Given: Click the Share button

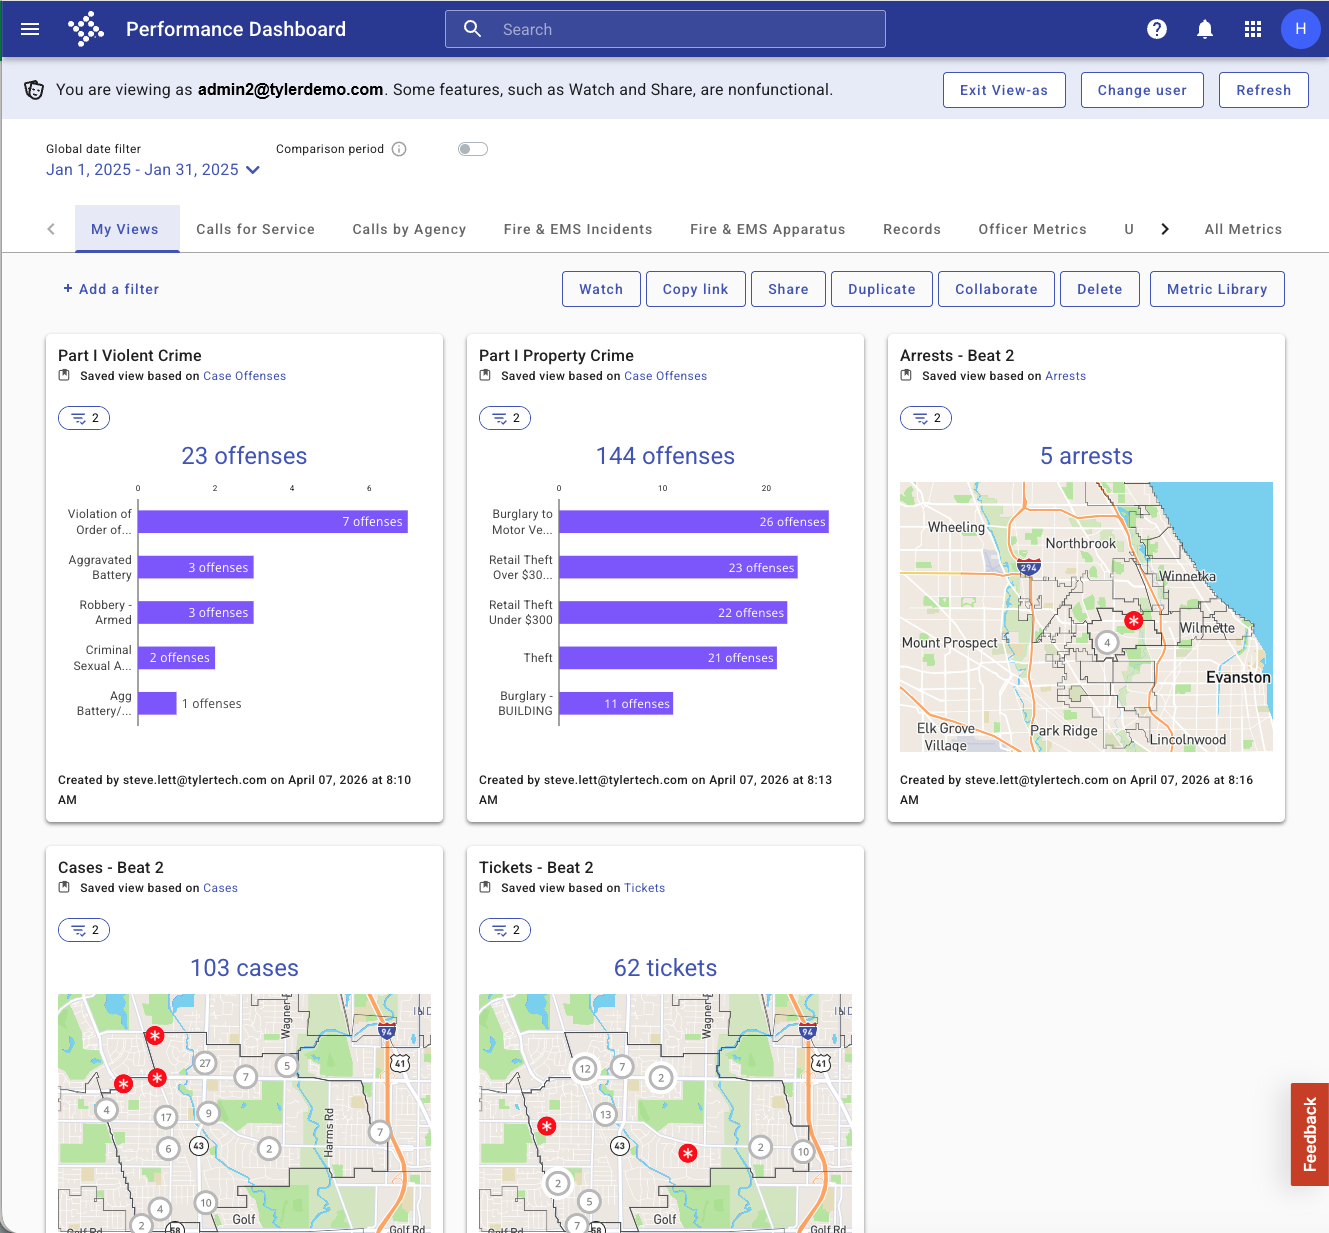Looking at the screenshot, I should coord(788,289).
